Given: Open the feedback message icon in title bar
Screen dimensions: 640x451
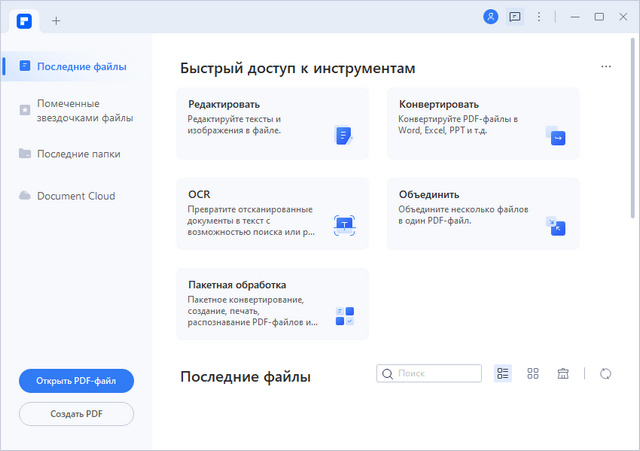Looking at the screenshot, I should click(x=515, y=17).
